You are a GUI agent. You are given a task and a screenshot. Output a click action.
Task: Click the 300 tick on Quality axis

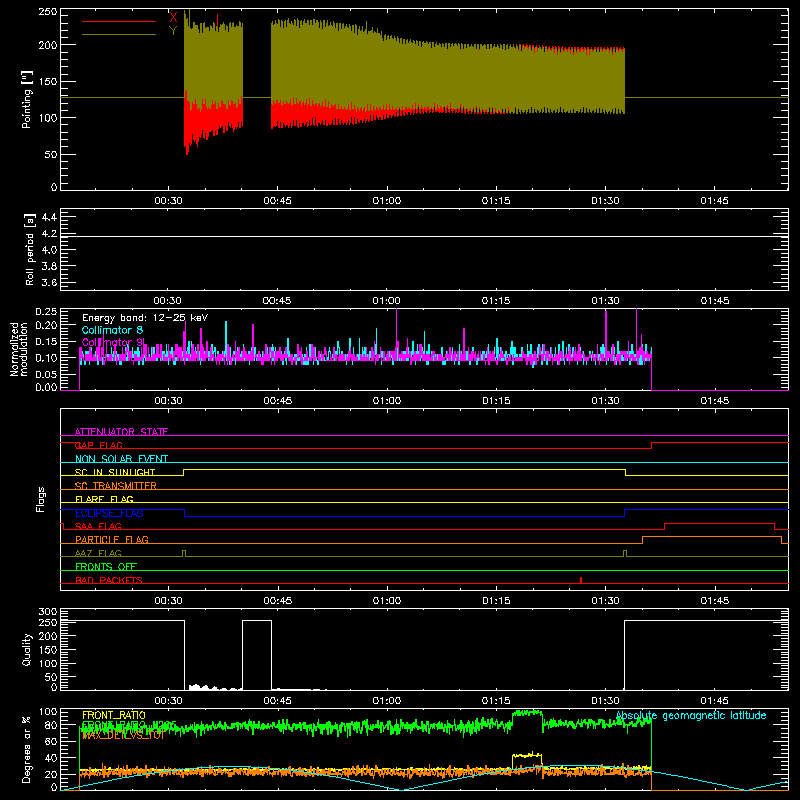[x=48, y=612]
